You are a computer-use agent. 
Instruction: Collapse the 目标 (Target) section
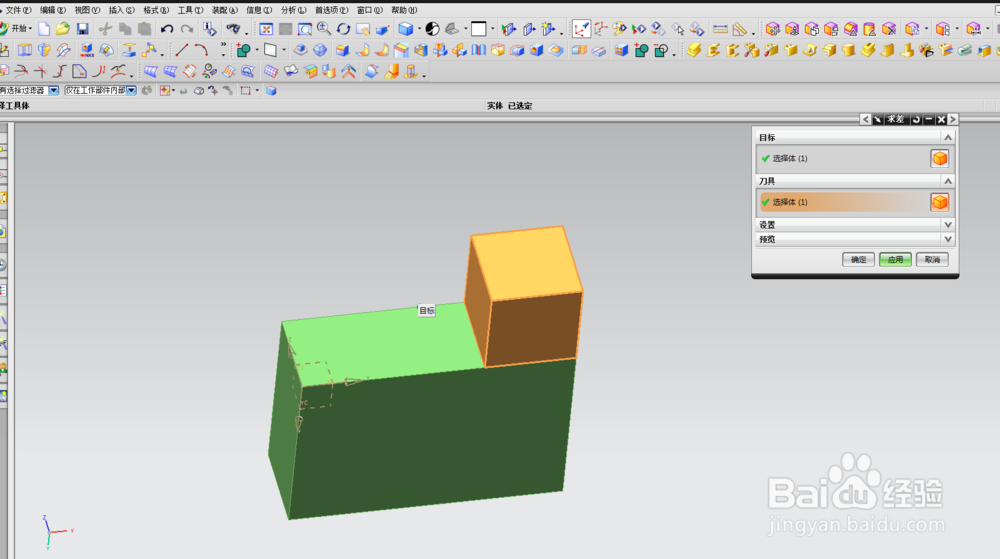948,137
